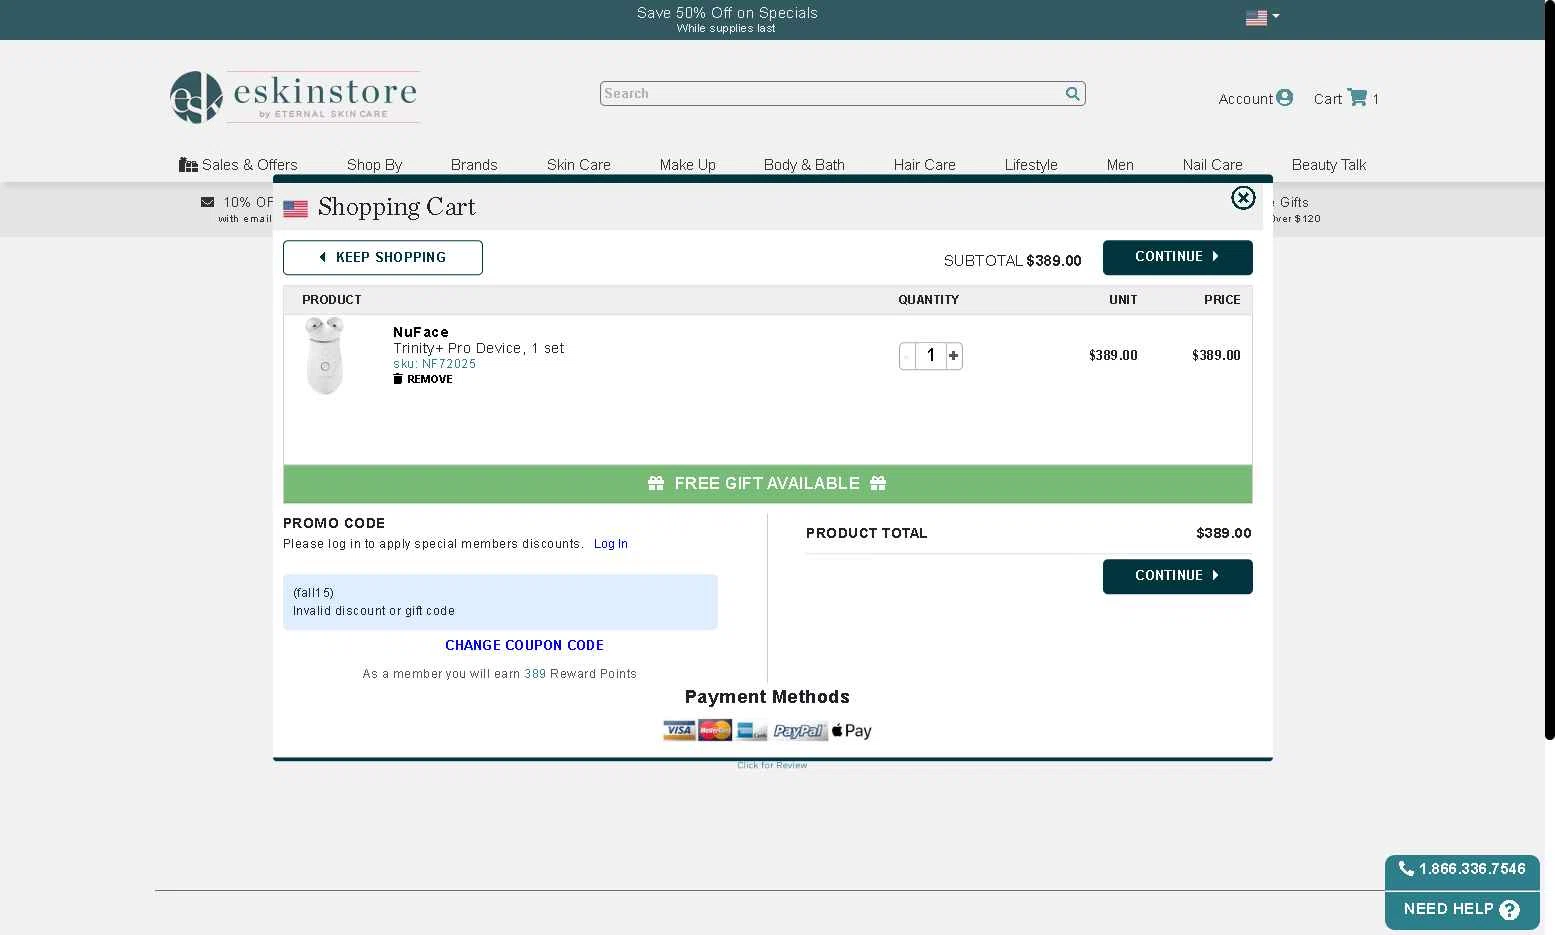
Task: Click the phone number 1.866.336.7546 button
Action: tap(1462, 869)
